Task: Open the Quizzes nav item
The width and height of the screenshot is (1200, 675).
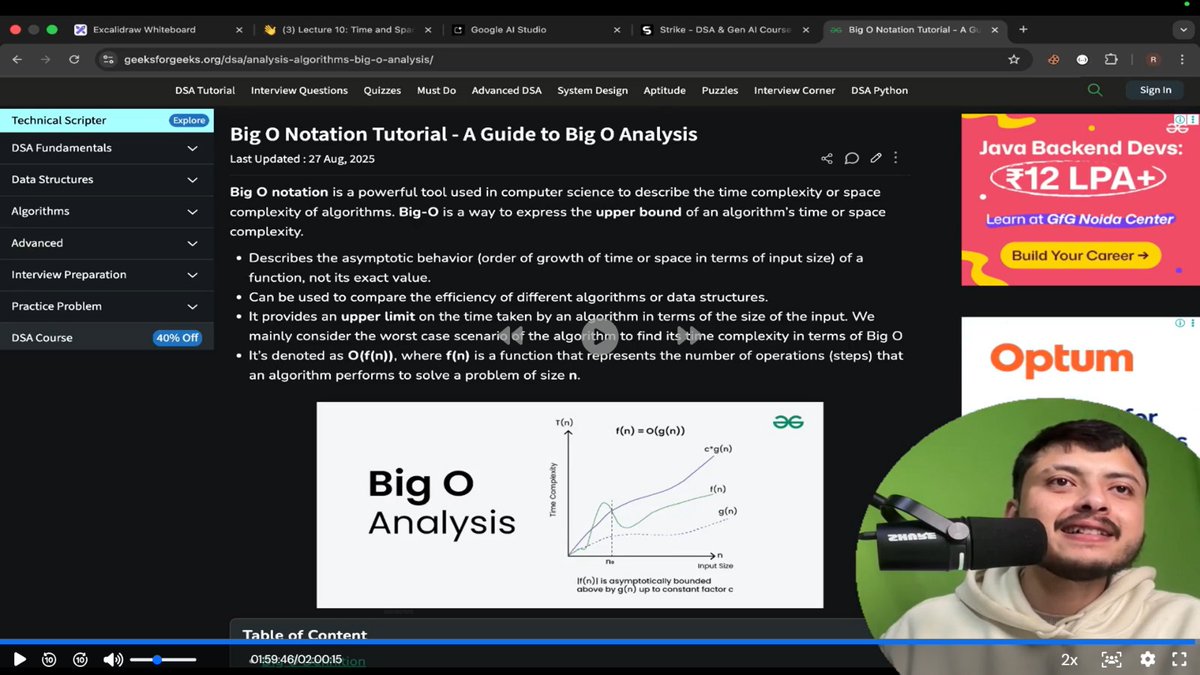Action: point(382,90)
